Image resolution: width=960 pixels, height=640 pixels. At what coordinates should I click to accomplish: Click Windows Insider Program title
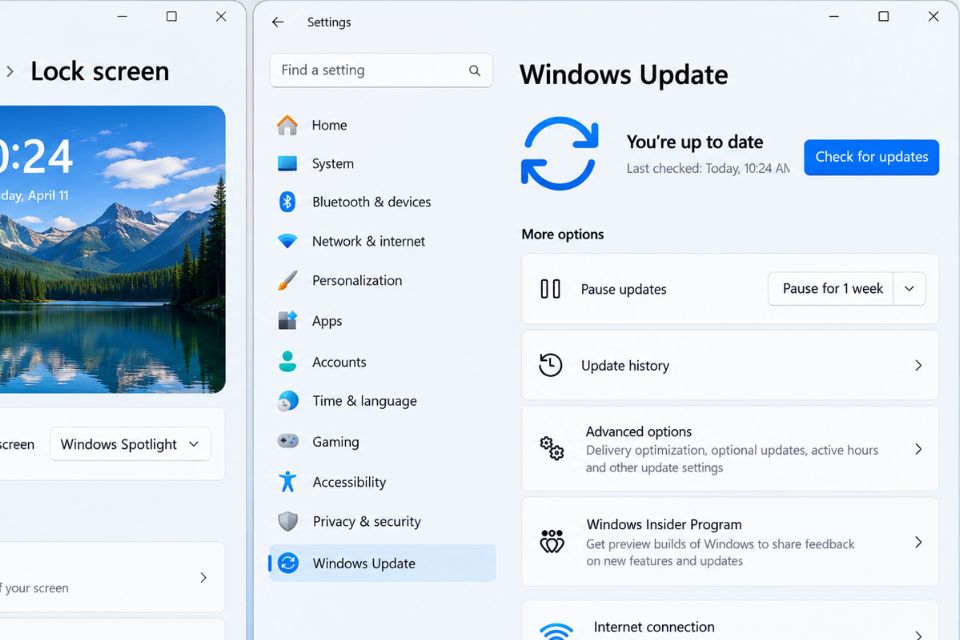[664, 525]
